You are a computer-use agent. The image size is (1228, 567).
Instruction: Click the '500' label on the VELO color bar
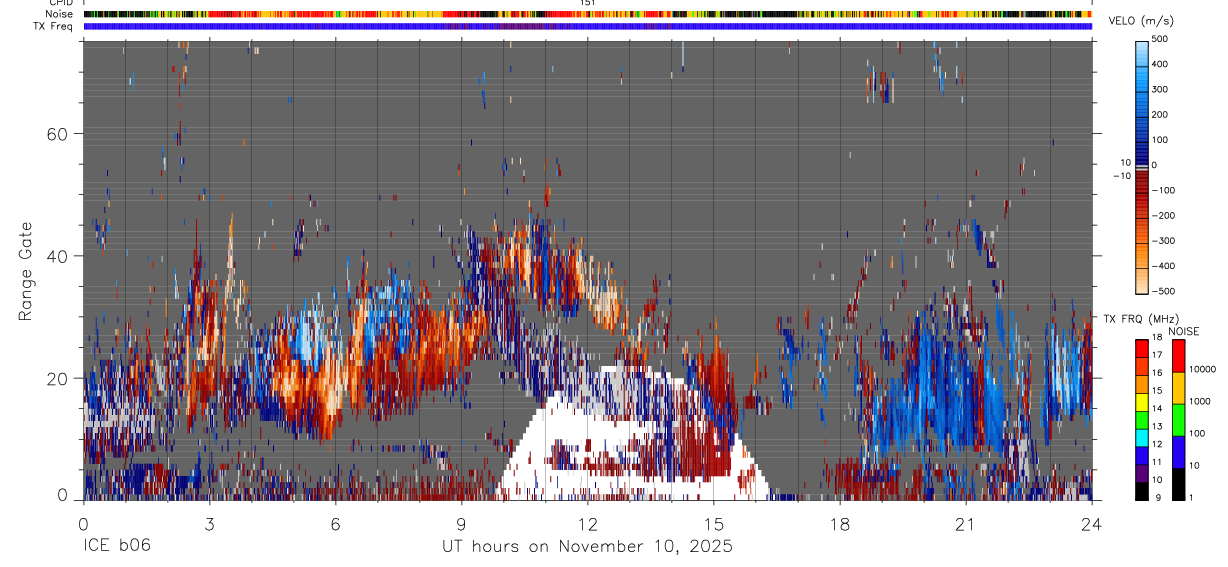[x=1161, y=38]
